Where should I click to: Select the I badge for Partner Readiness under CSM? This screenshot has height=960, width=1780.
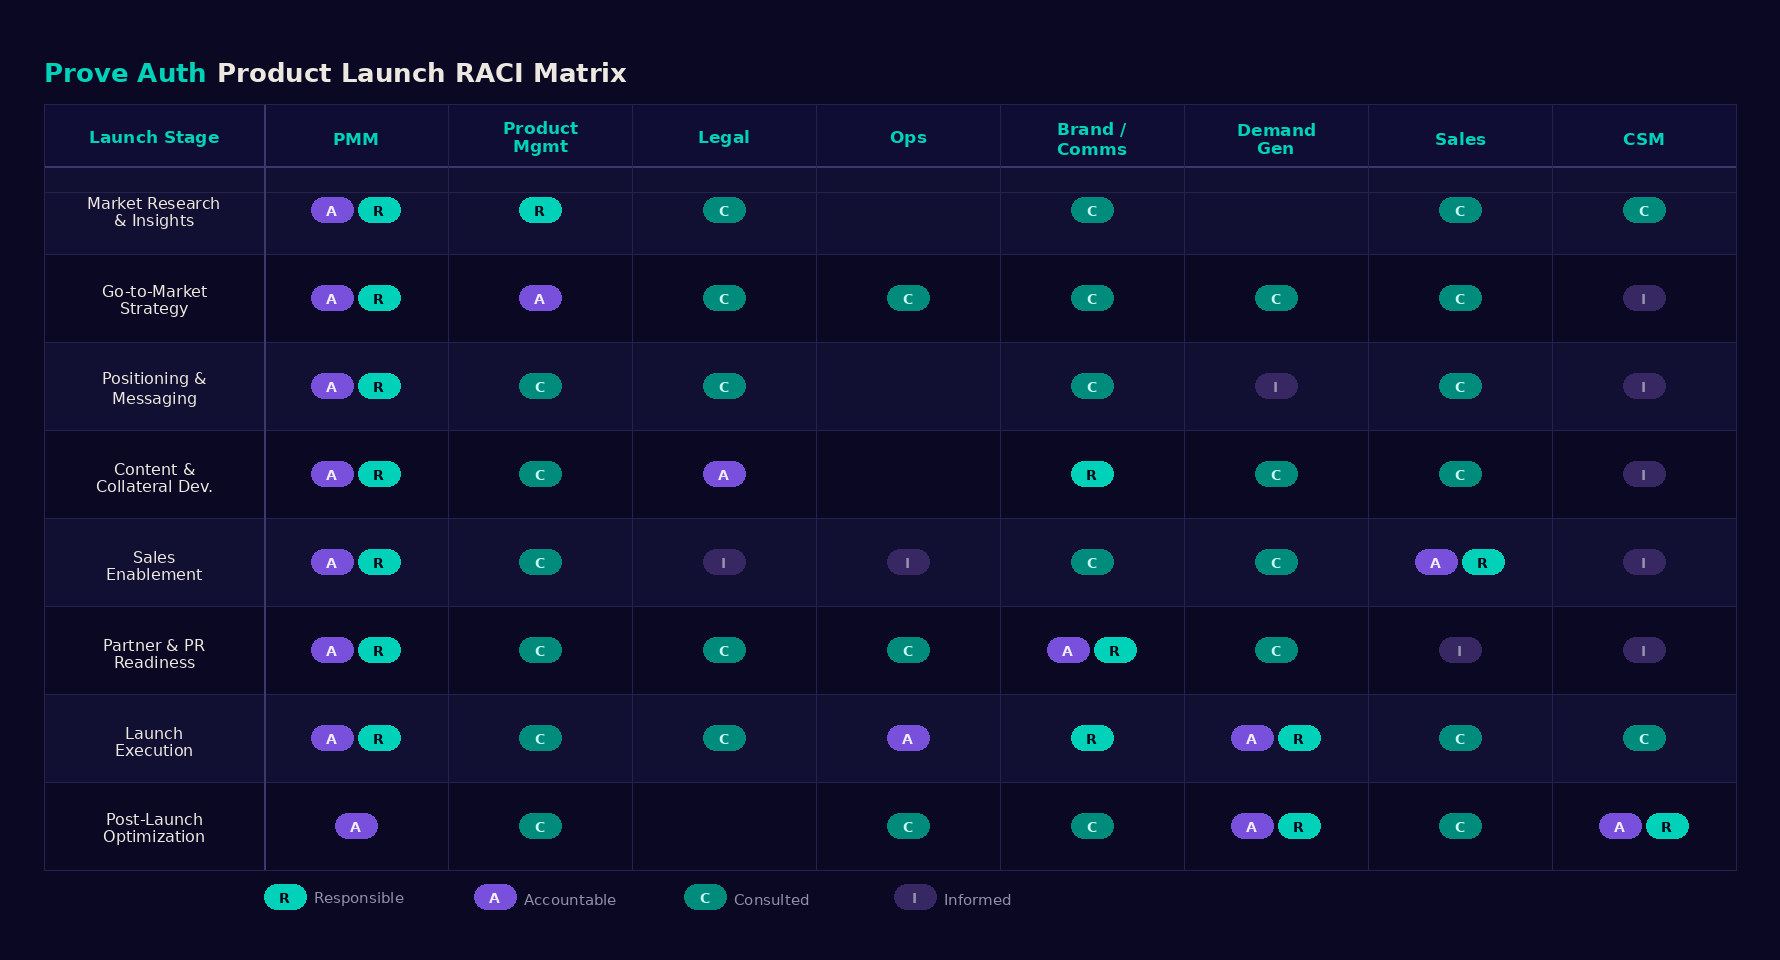[1644, 650]
